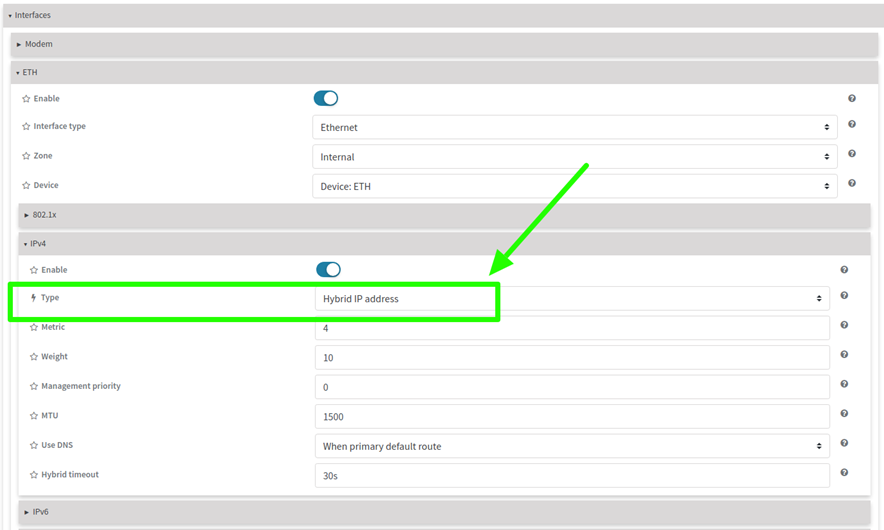Click the Management priority label text

(x=81, y=386)
